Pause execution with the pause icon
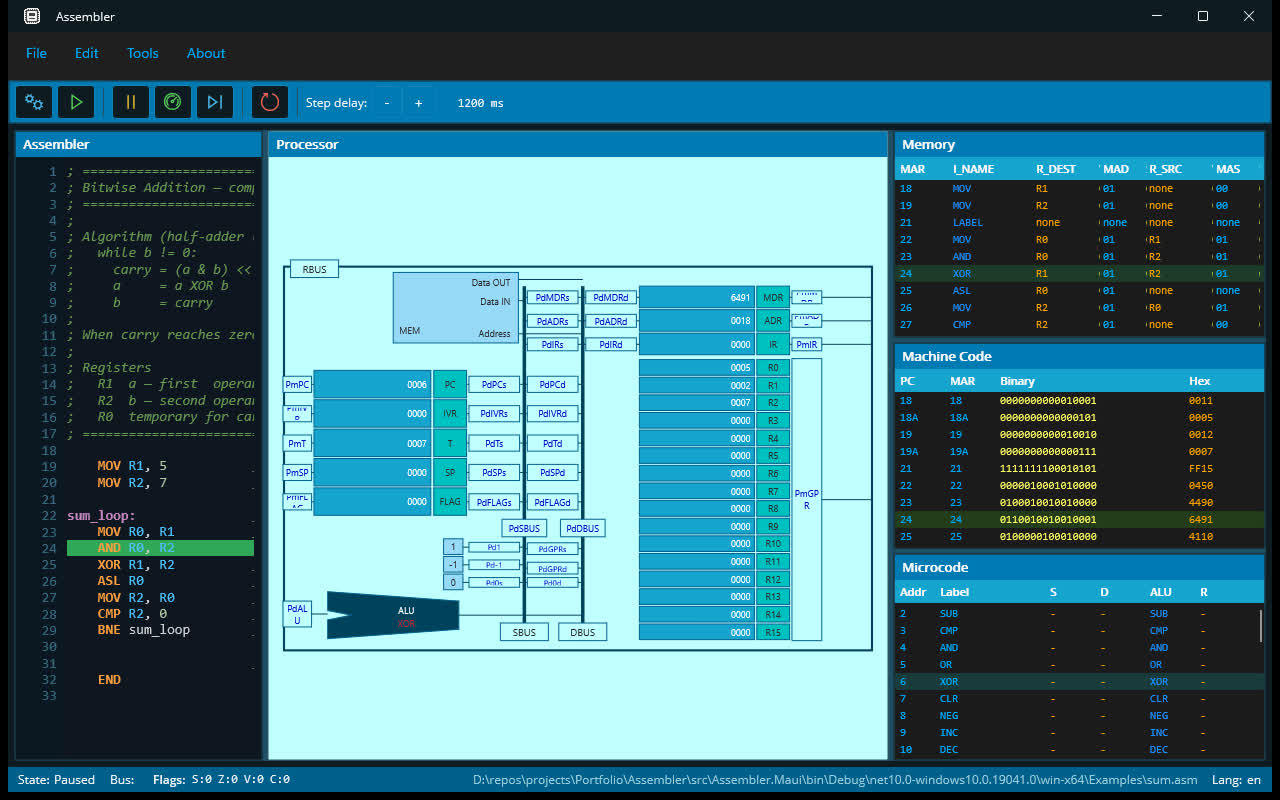Viewport: 1280px width, 800px height. point(131,102)
